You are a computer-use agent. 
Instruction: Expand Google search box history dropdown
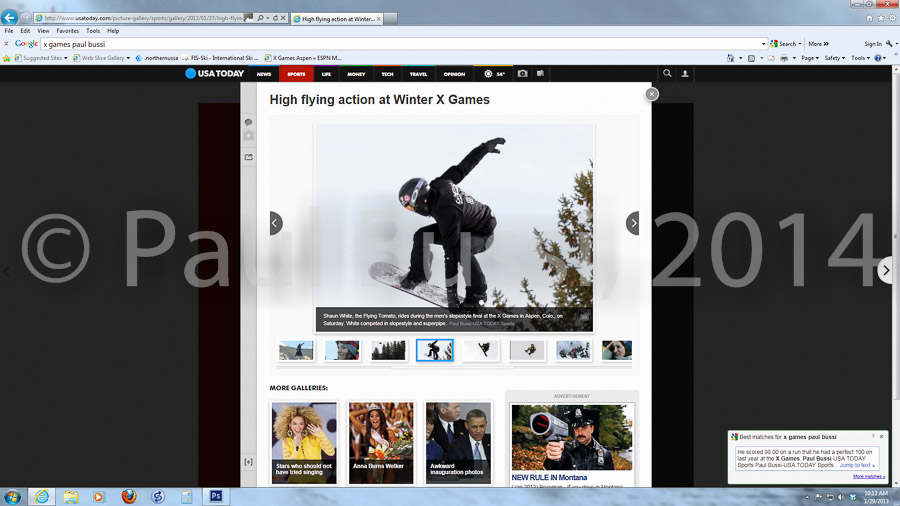tap(763, 44)
